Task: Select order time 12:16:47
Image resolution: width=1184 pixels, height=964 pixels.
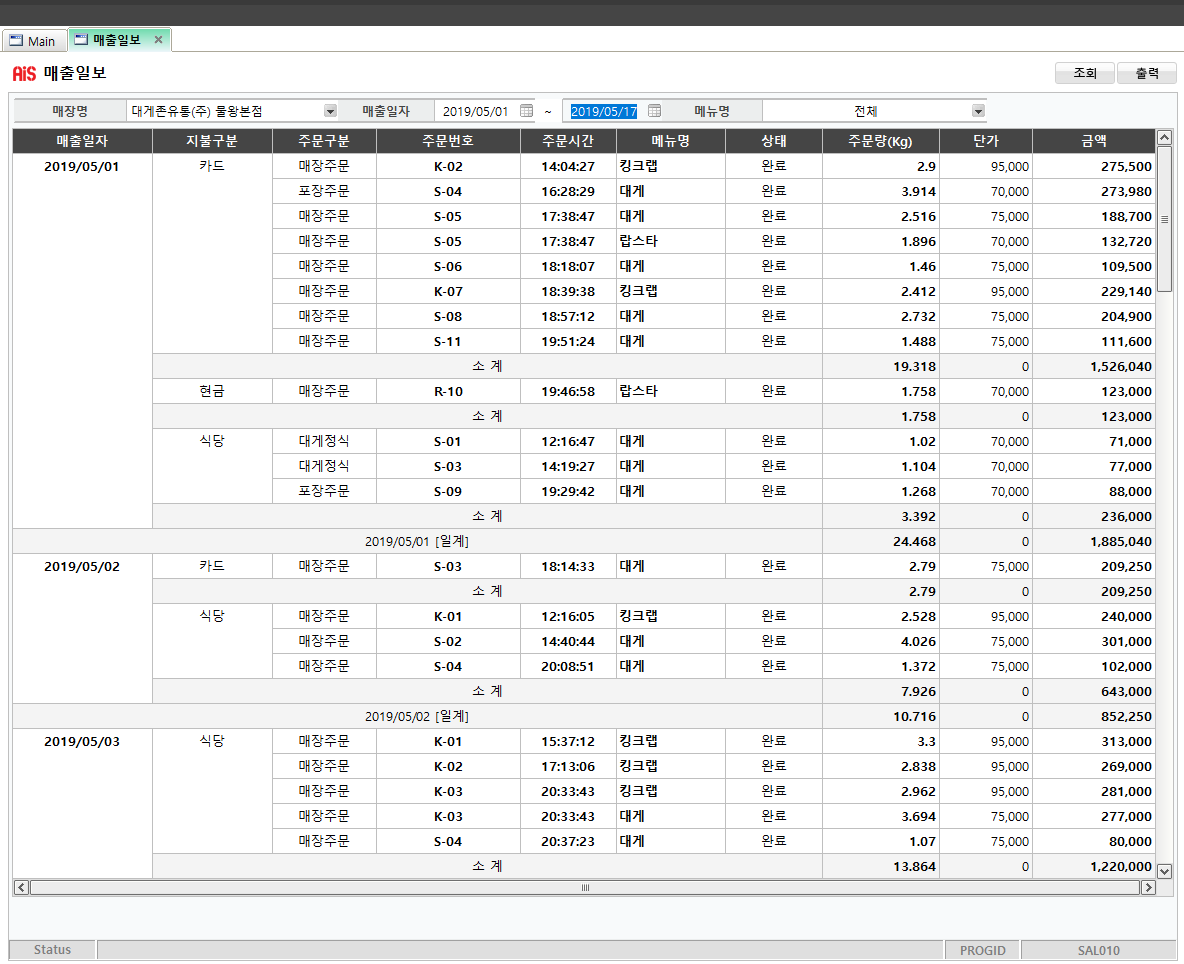Action: coord(568,442)
